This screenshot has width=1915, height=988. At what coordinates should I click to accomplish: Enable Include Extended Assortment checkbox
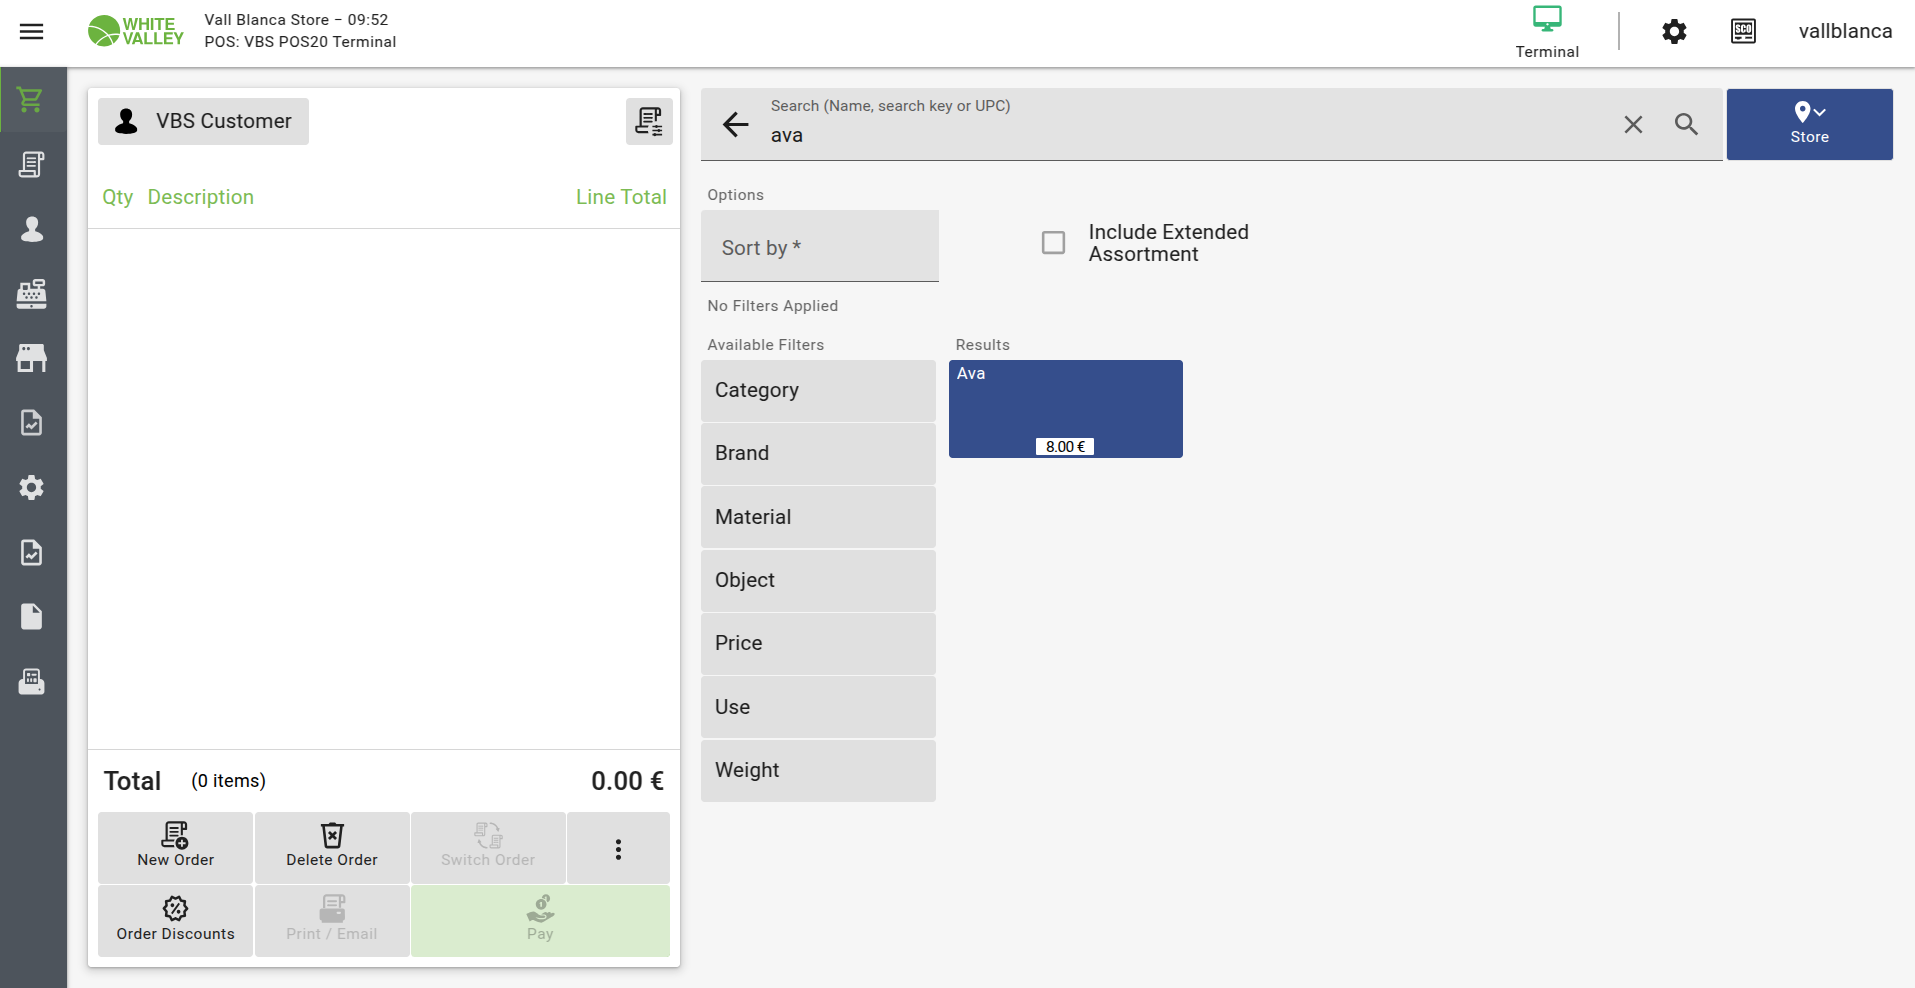point(1053,243)
